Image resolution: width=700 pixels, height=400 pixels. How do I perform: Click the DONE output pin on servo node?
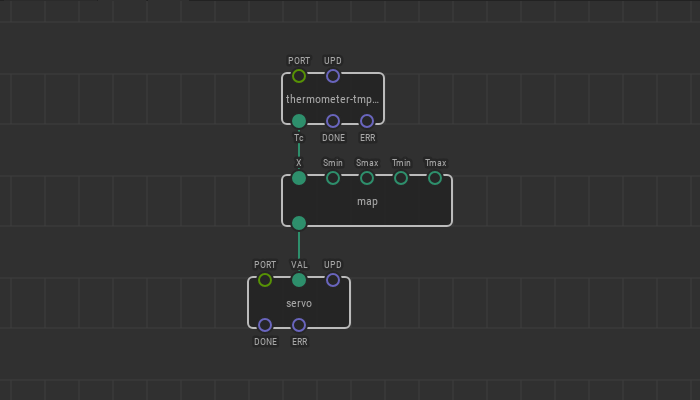265,325
